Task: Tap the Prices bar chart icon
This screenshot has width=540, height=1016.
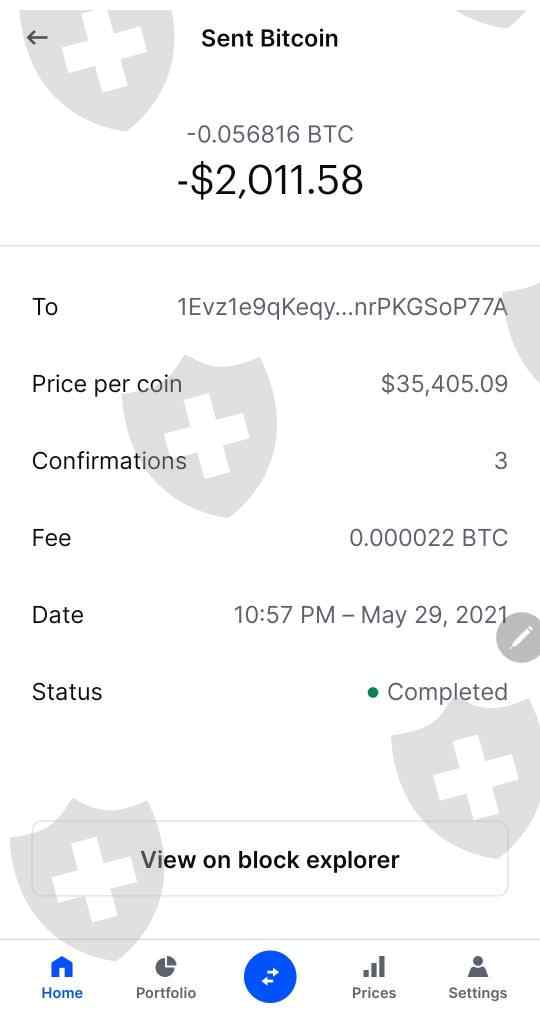Action: pos(374,967)
